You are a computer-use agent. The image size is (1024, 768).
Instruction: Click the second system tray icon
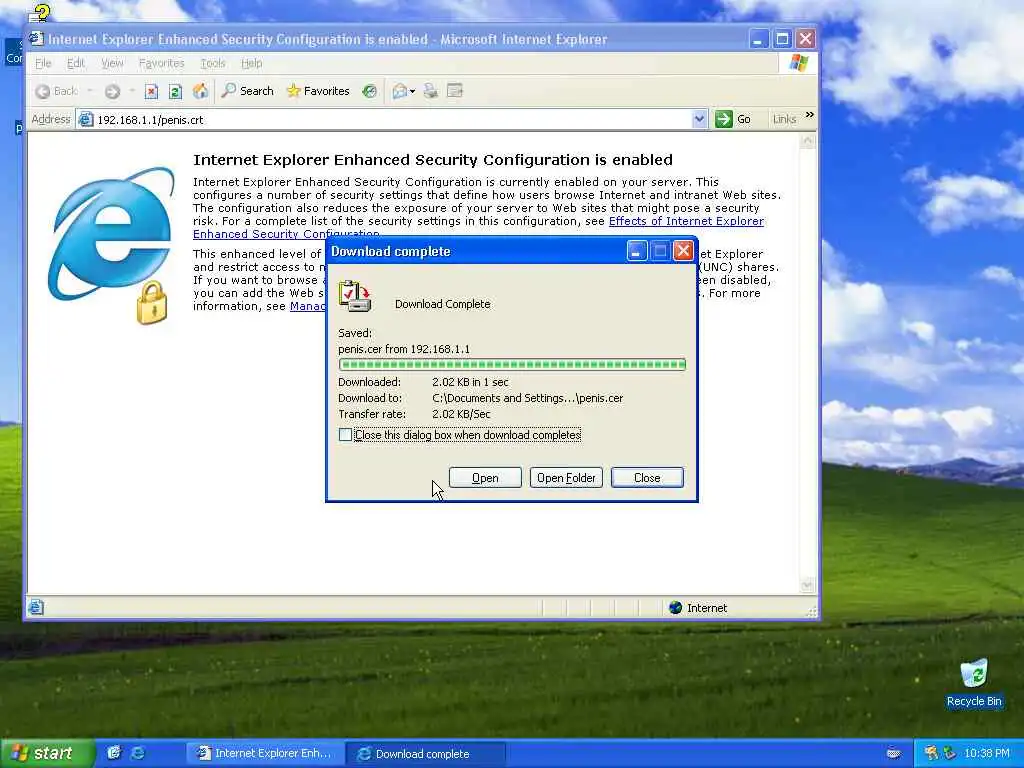point(949,754)
